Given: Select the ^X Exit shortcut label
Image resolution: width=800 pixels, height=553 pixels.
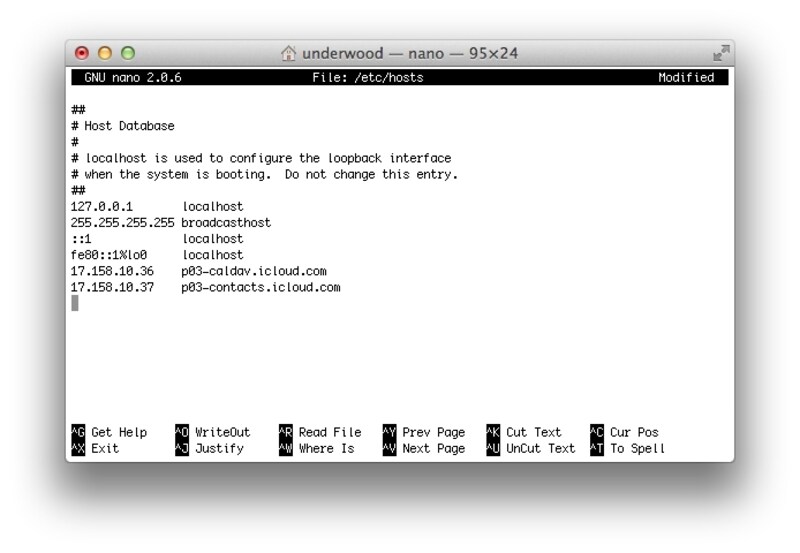Looking at the screenshot, I should pyautogui.click(x=96, y=449).
